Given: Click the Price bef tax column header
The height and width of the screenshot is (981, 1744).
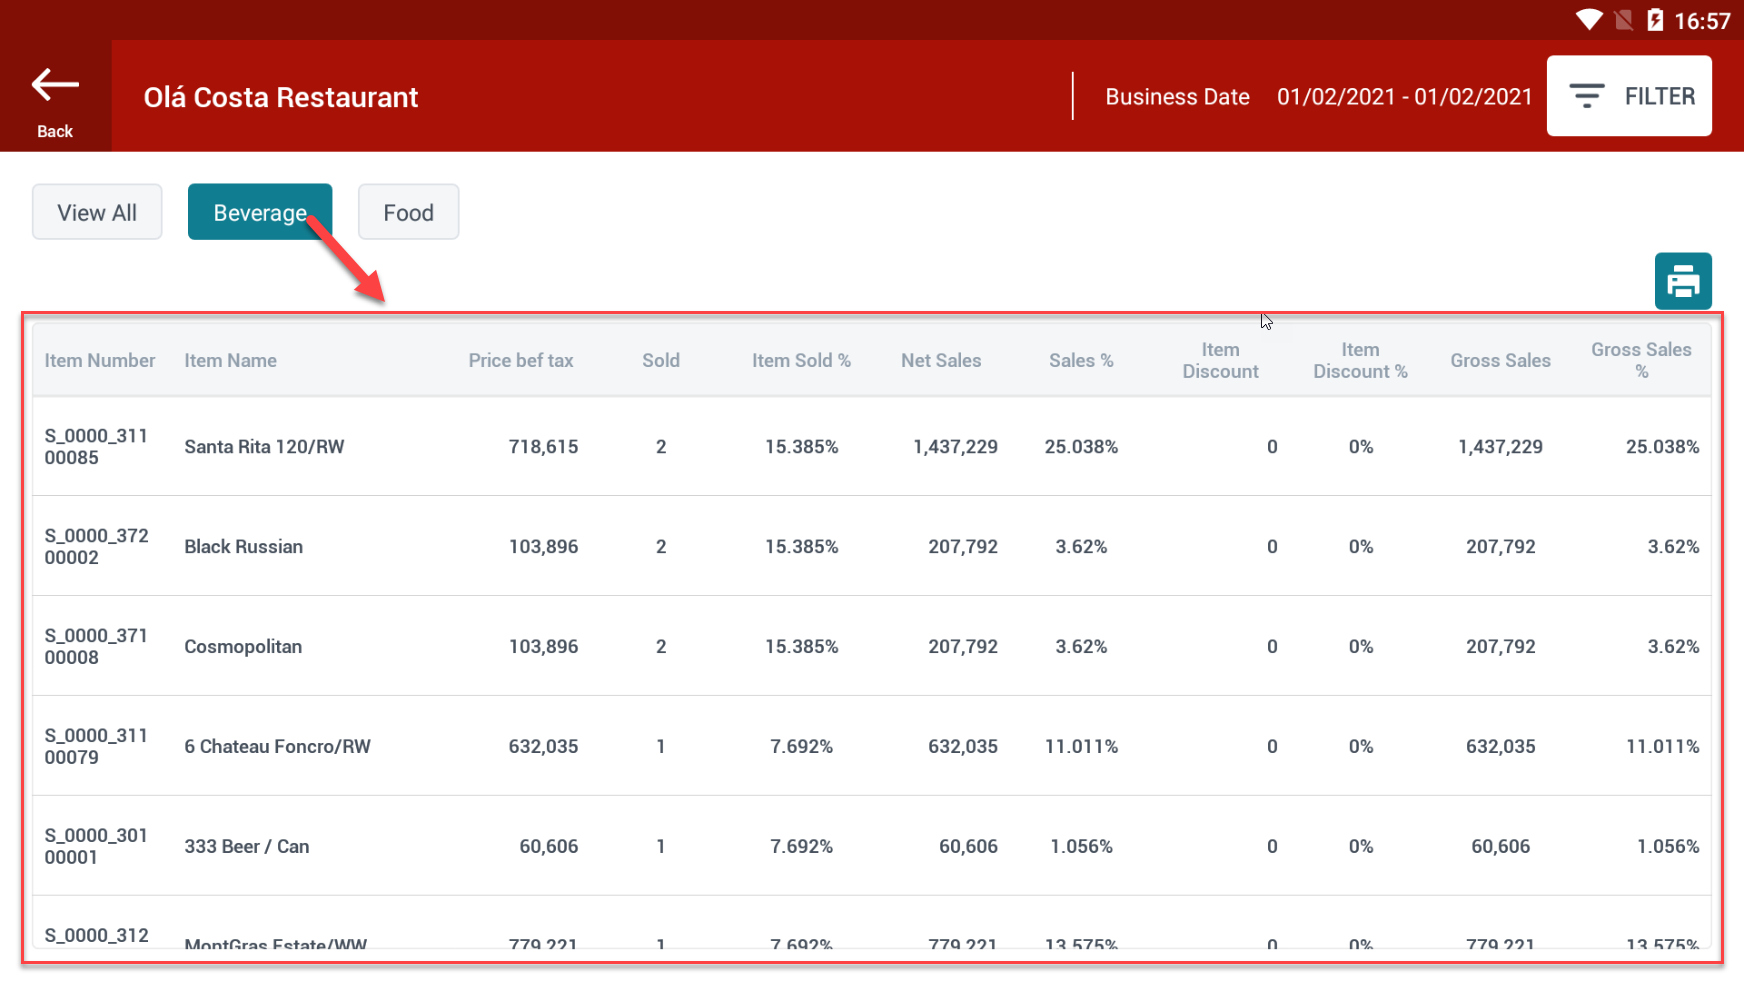Looking at the screenshot, I should coord(520,361).
